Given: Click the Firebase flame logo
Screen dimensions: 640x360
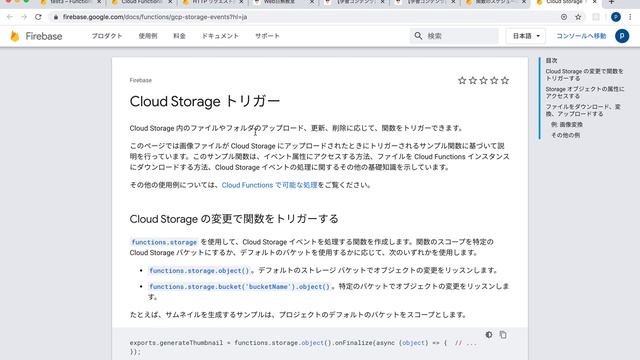Looking at the screenshot, I should coord(15,36).
